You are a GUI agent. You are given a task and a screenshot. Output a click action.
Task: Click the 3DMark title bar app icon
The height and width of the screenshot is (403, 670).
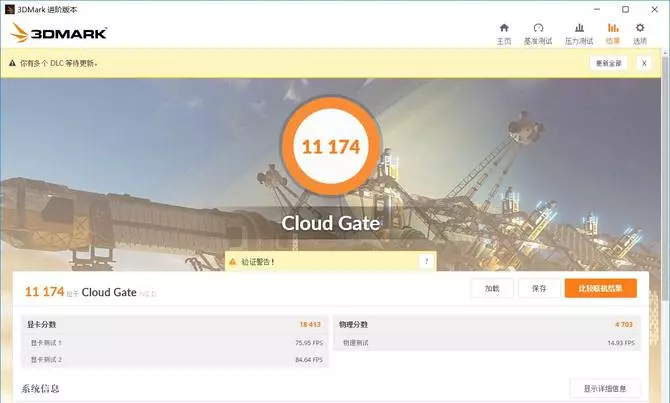9,9
